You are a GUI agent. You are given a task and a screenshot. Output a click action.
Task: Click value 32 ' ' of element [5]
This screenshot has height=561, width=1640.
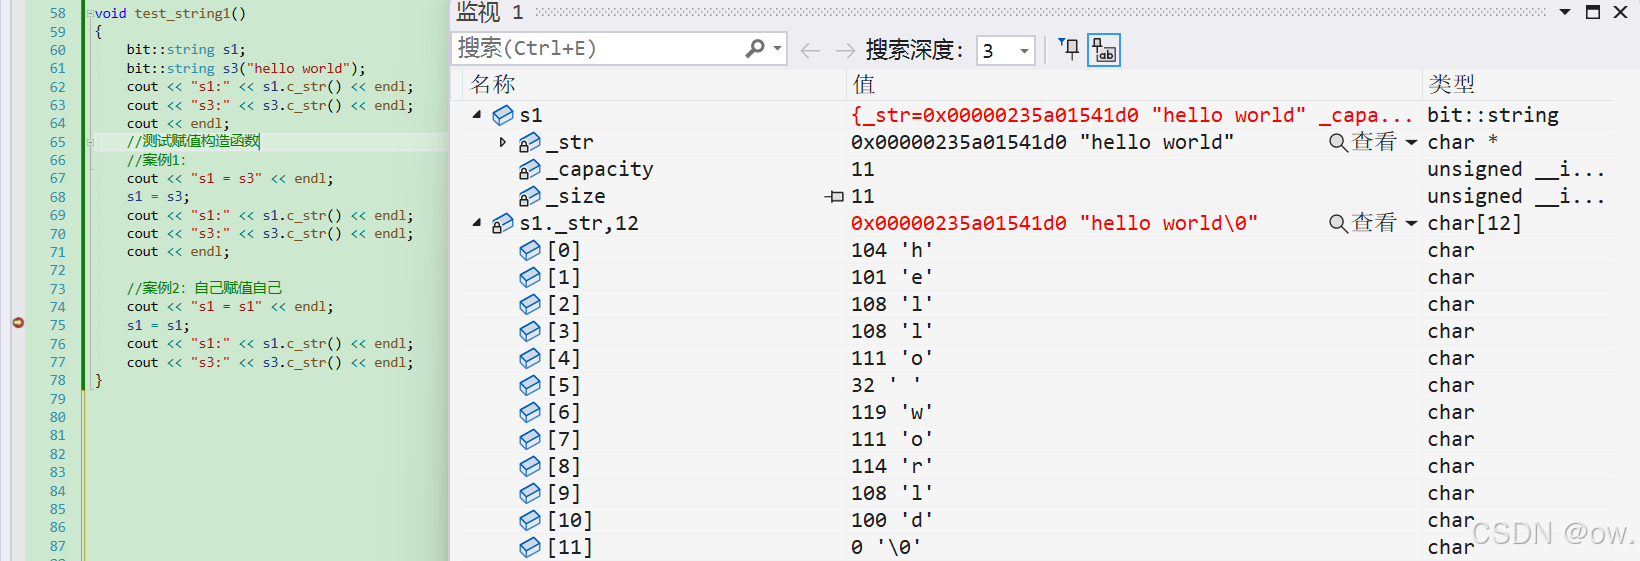click(886, 385)
